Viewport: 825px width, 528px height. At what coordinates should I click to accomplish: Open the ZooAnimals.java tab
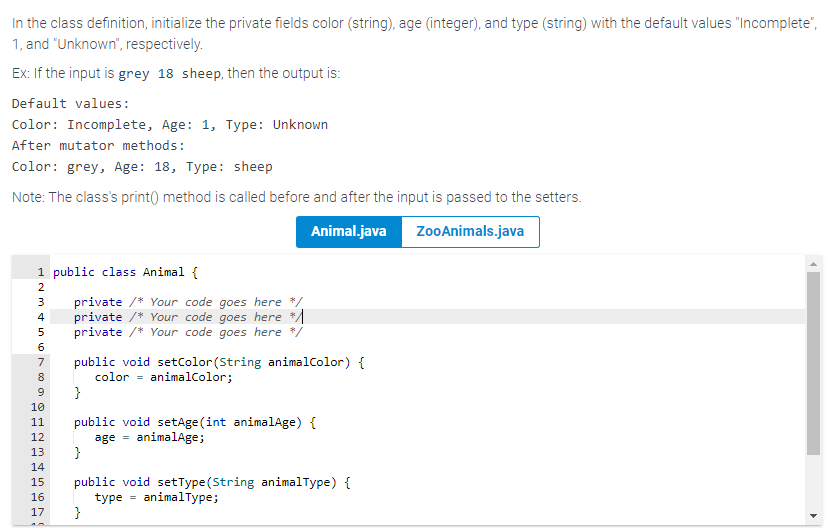470,231
